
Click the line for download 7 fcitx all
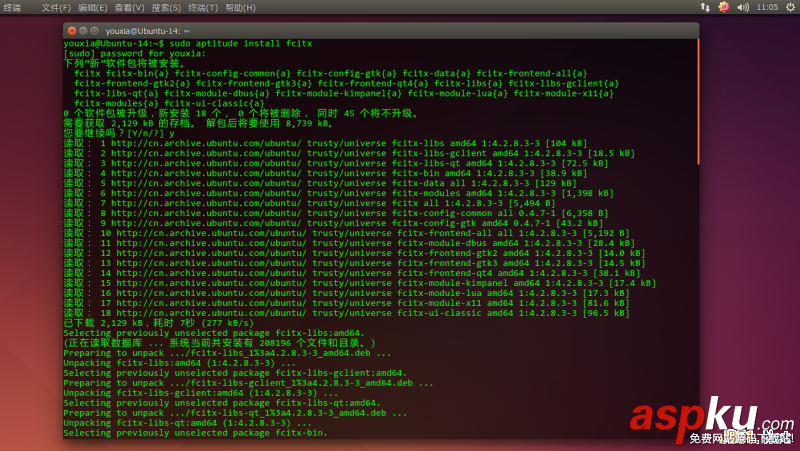309,204
